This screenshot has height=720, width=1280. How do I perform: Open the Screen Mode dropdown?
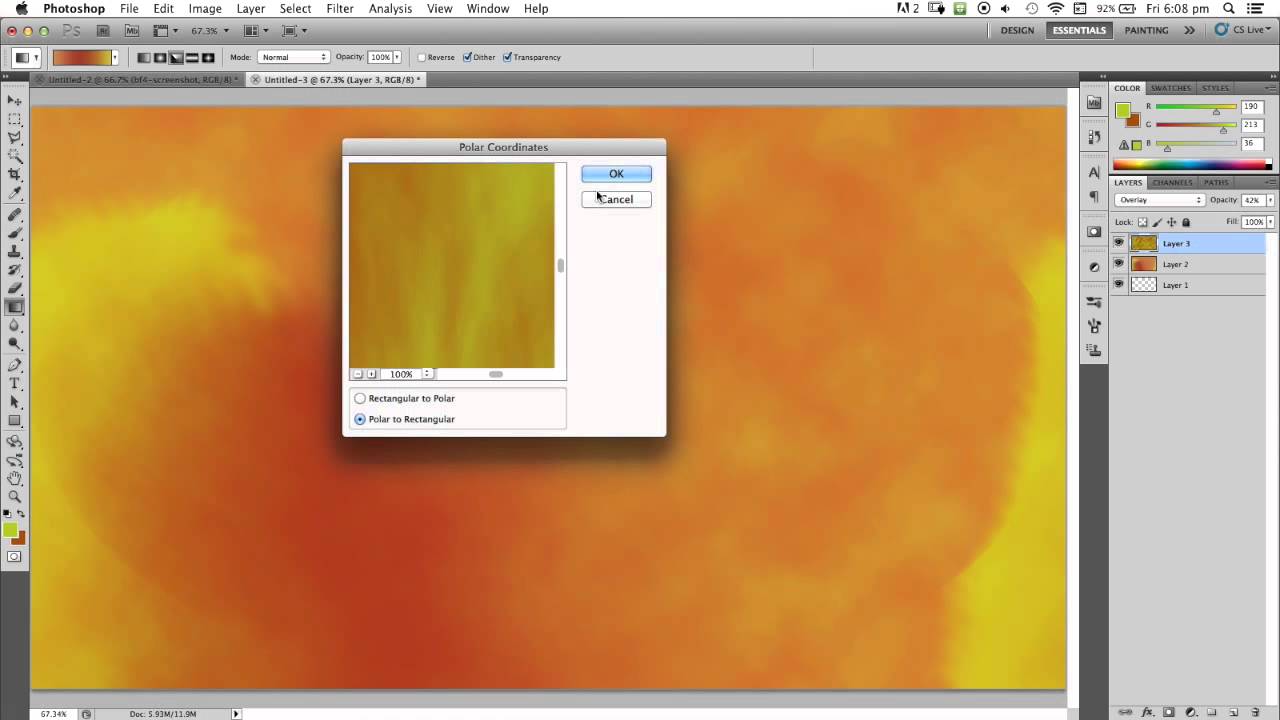click(x=295, y=31)
